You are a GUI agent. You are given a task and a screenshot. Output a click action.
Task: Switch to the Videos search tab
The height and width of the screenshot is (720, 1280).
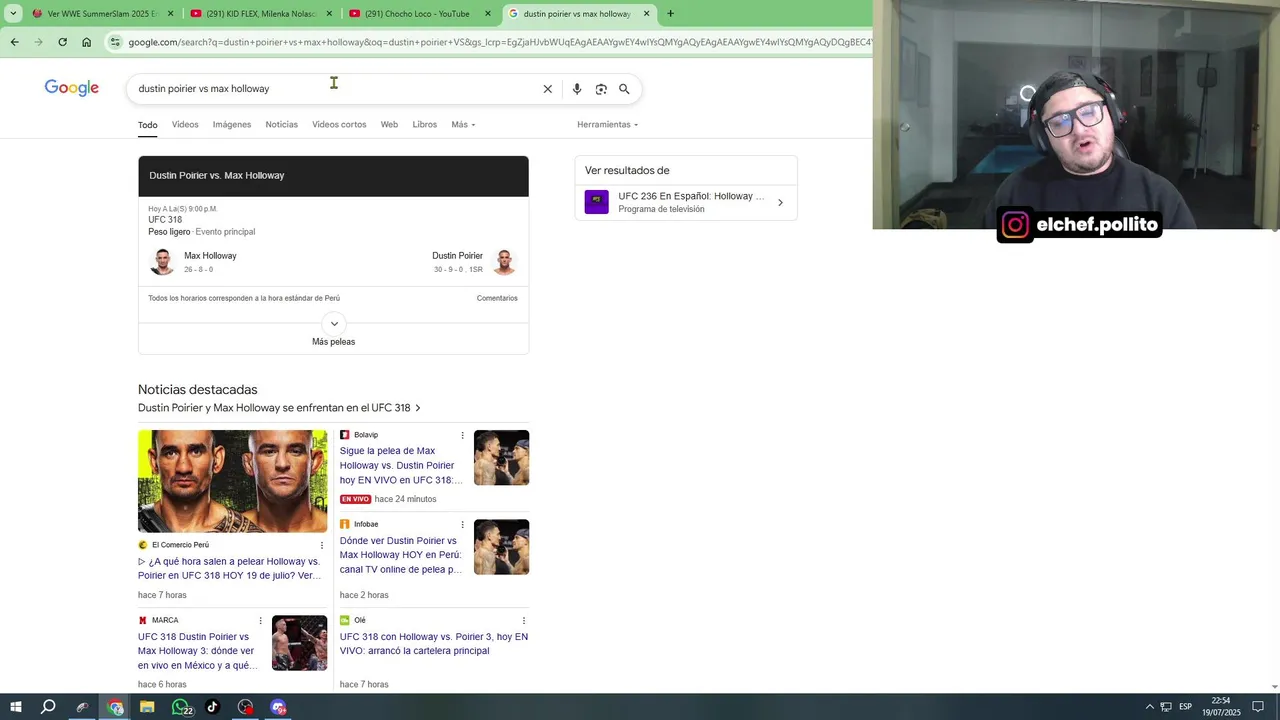[x=185, y=125]
